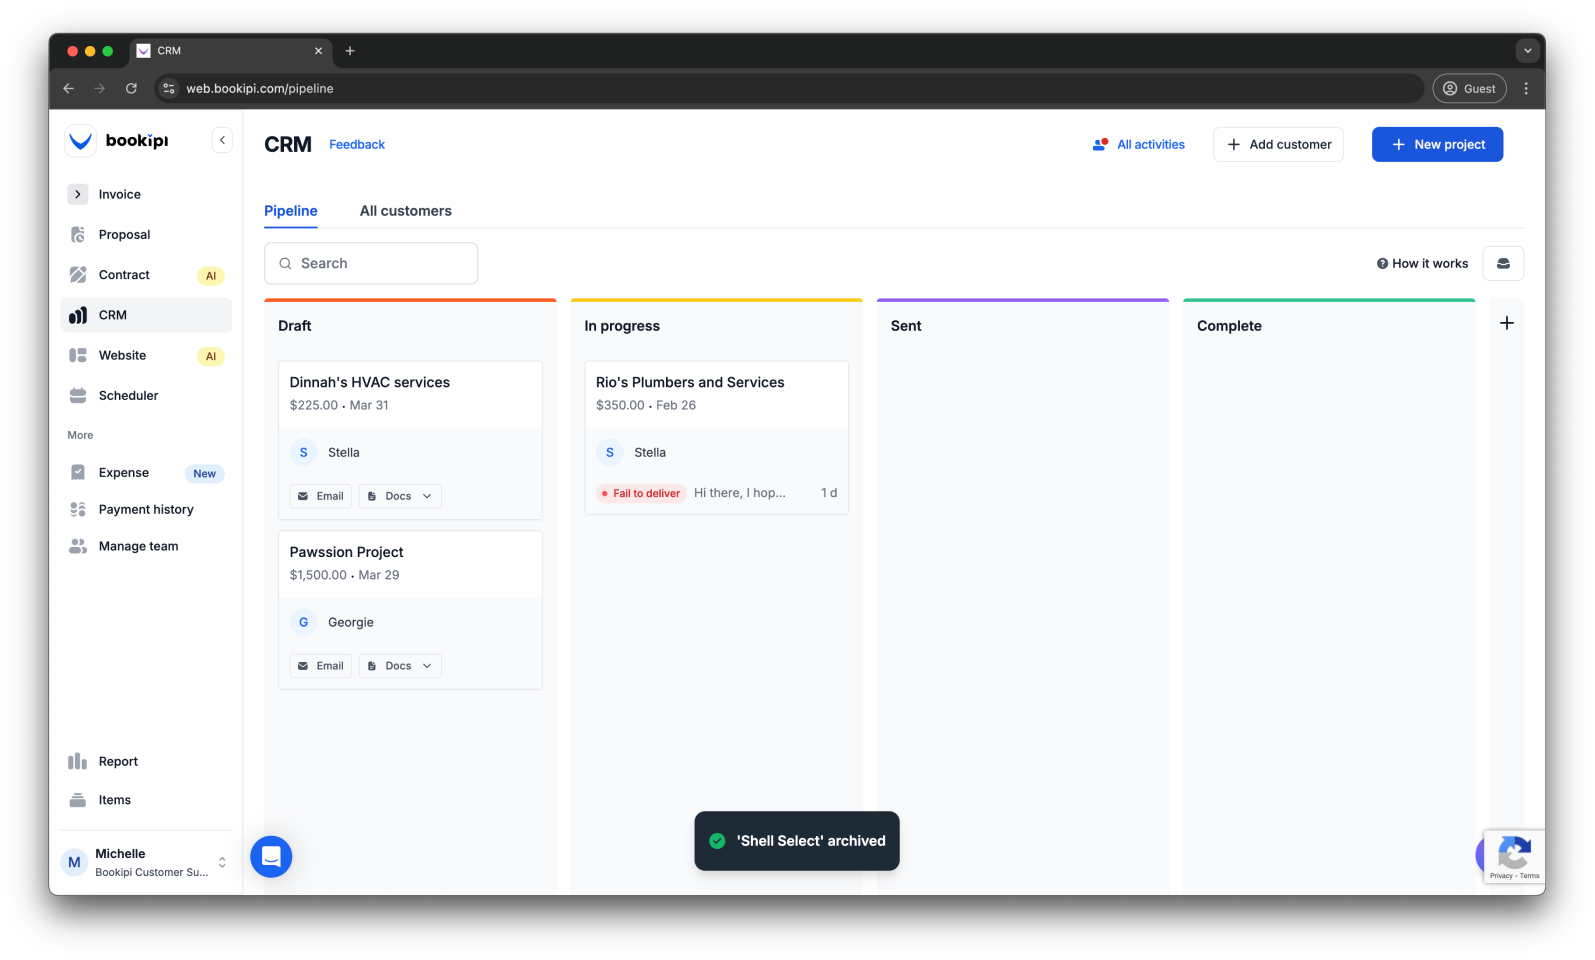Click the $350.00 · Feb 26 text

(x=646, y=406)
